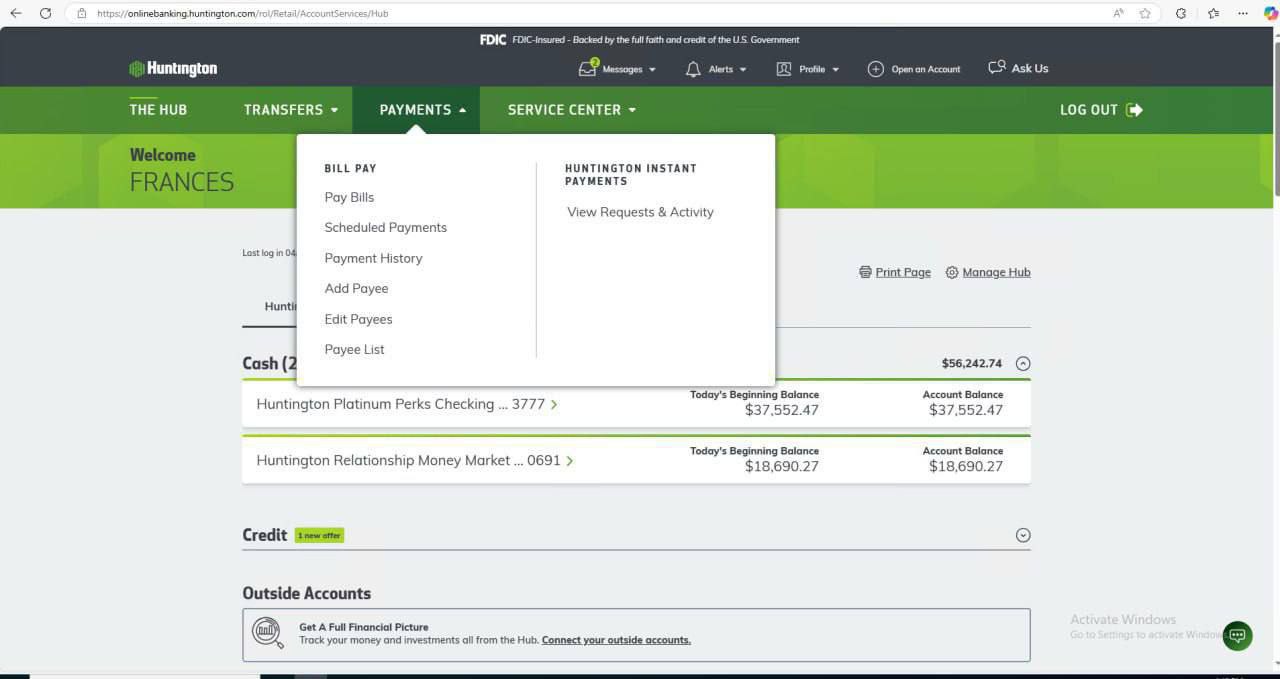The image size is (1280, 679).
Task: Click Open an Account link
Action: 926,70
